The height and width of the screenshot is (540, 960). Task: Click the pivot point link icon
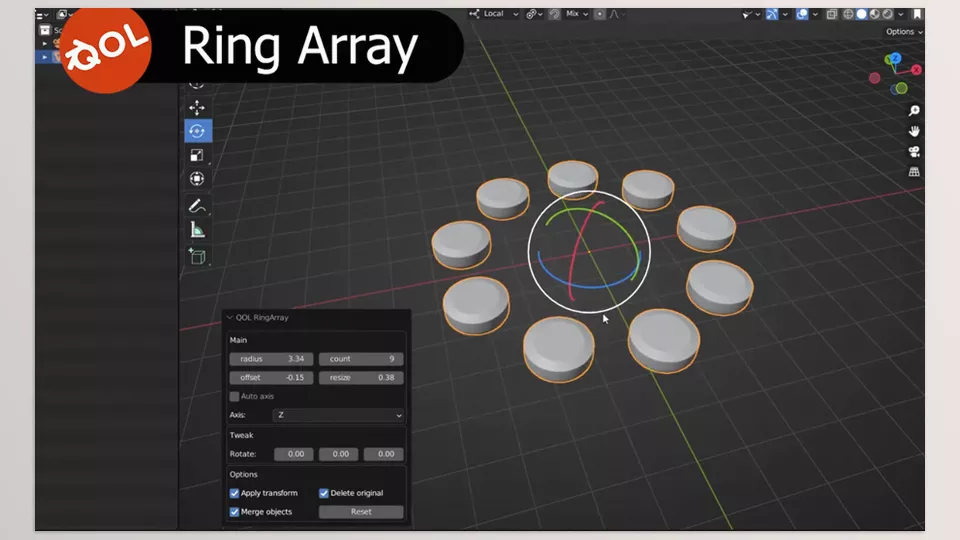click(x=531, y=14)
